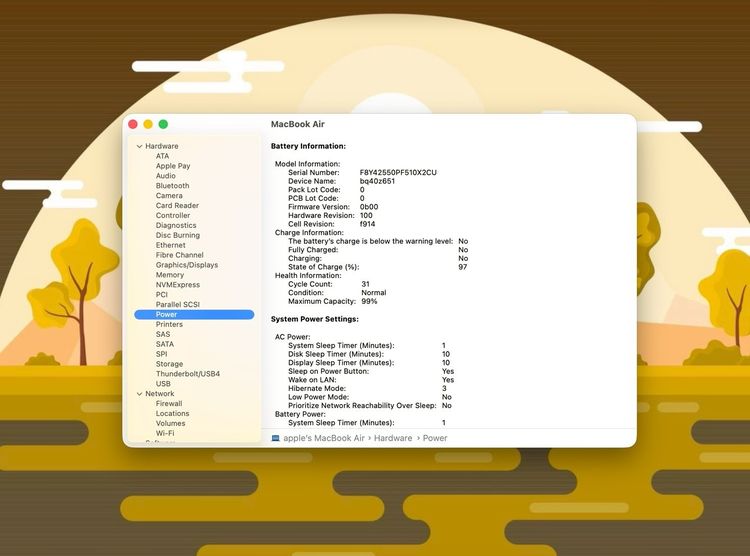Open Thunderbolt/USB4 details

coord(187,374)
